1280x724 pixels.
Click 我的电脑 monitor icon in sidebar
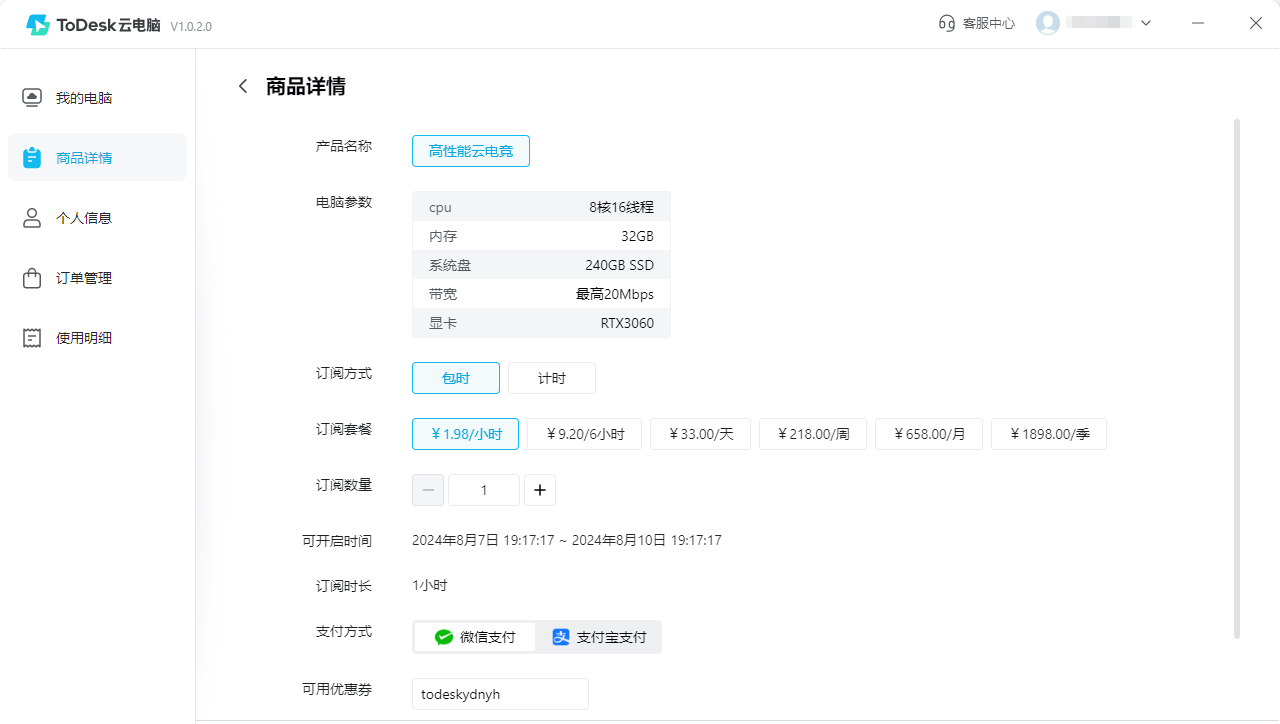pos(32,98)
